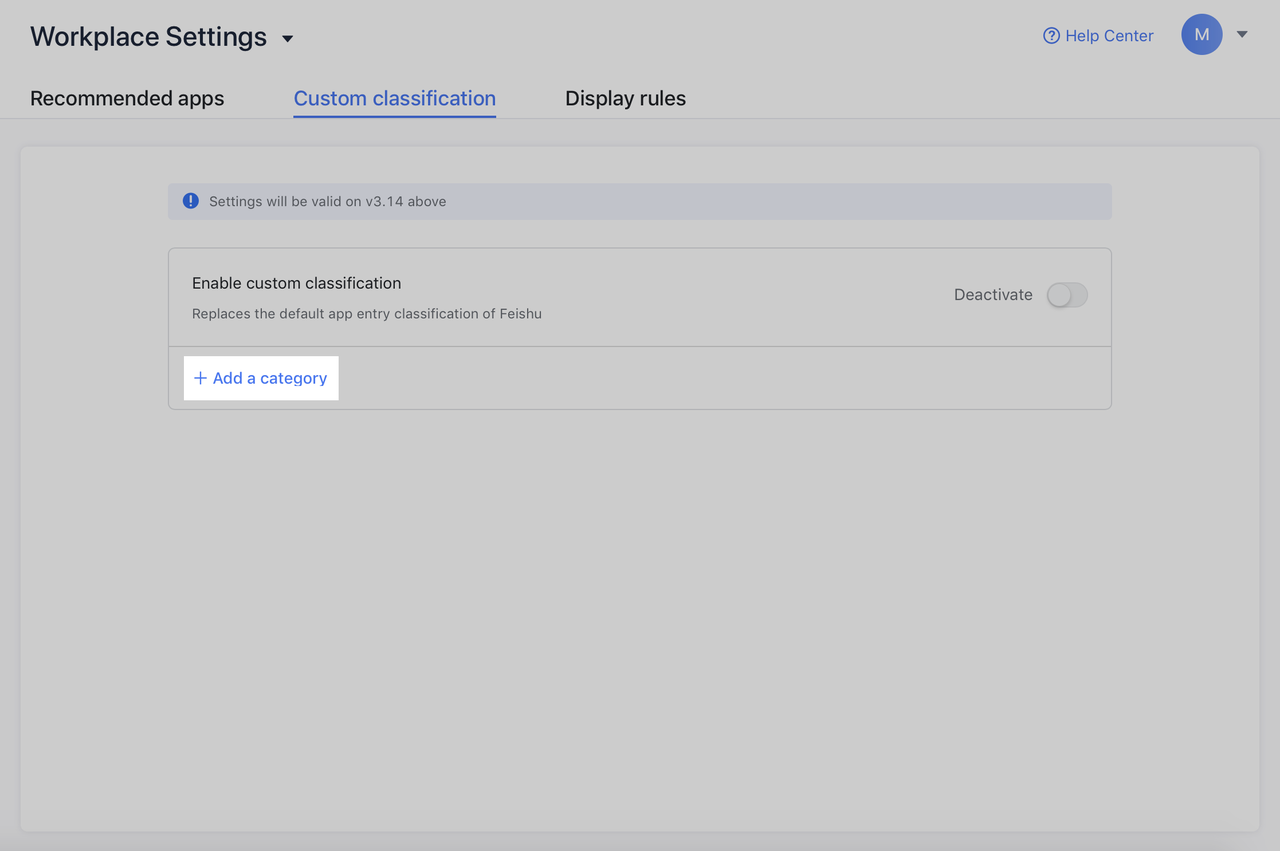This screenshot has width=1280, height=851.
Task: Click the Help Center question mark icon
Action: coord(1051,36)
